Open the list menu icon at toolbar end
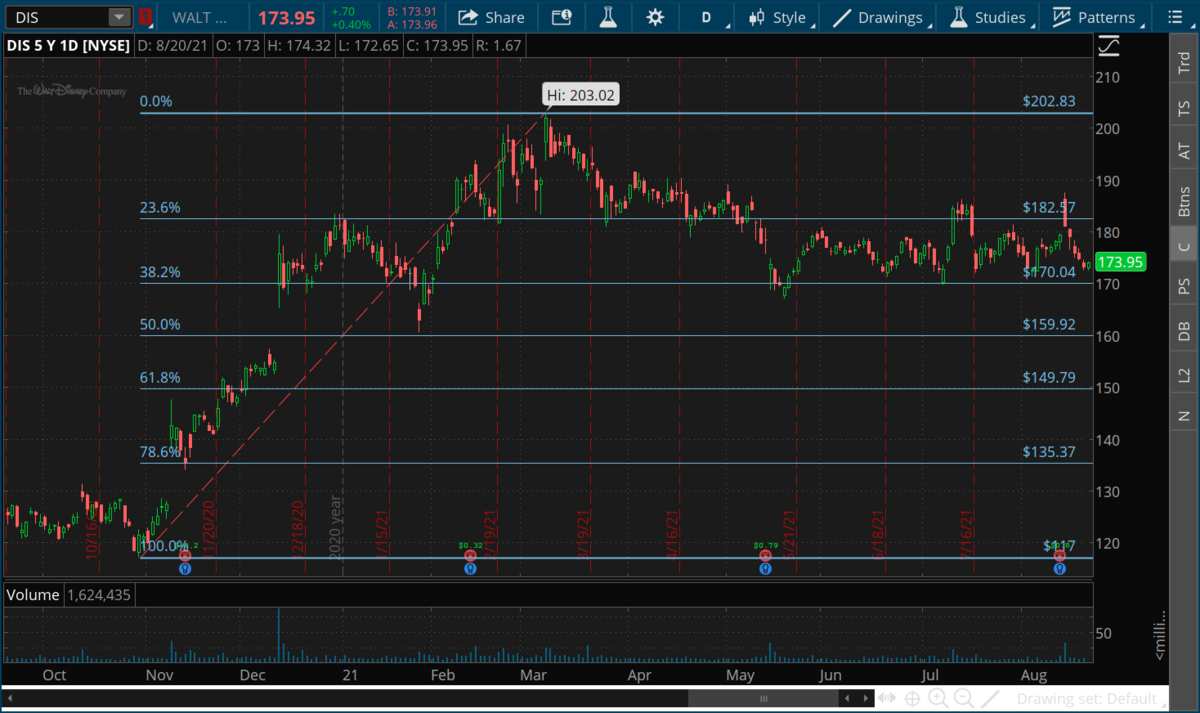The image size is (1200, 713). pos(1176,17)
